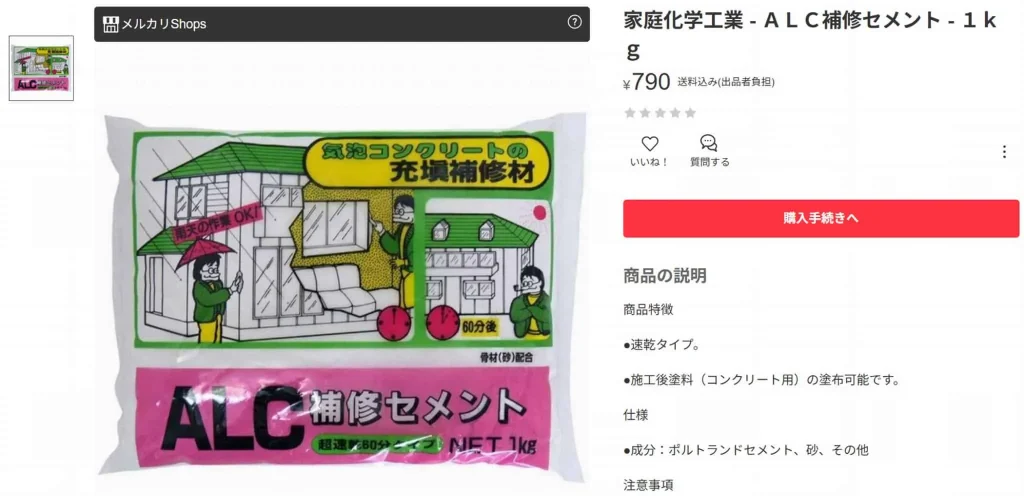Click the メルカリShops banner text
1024x496 pixels.
coord(164,24)
